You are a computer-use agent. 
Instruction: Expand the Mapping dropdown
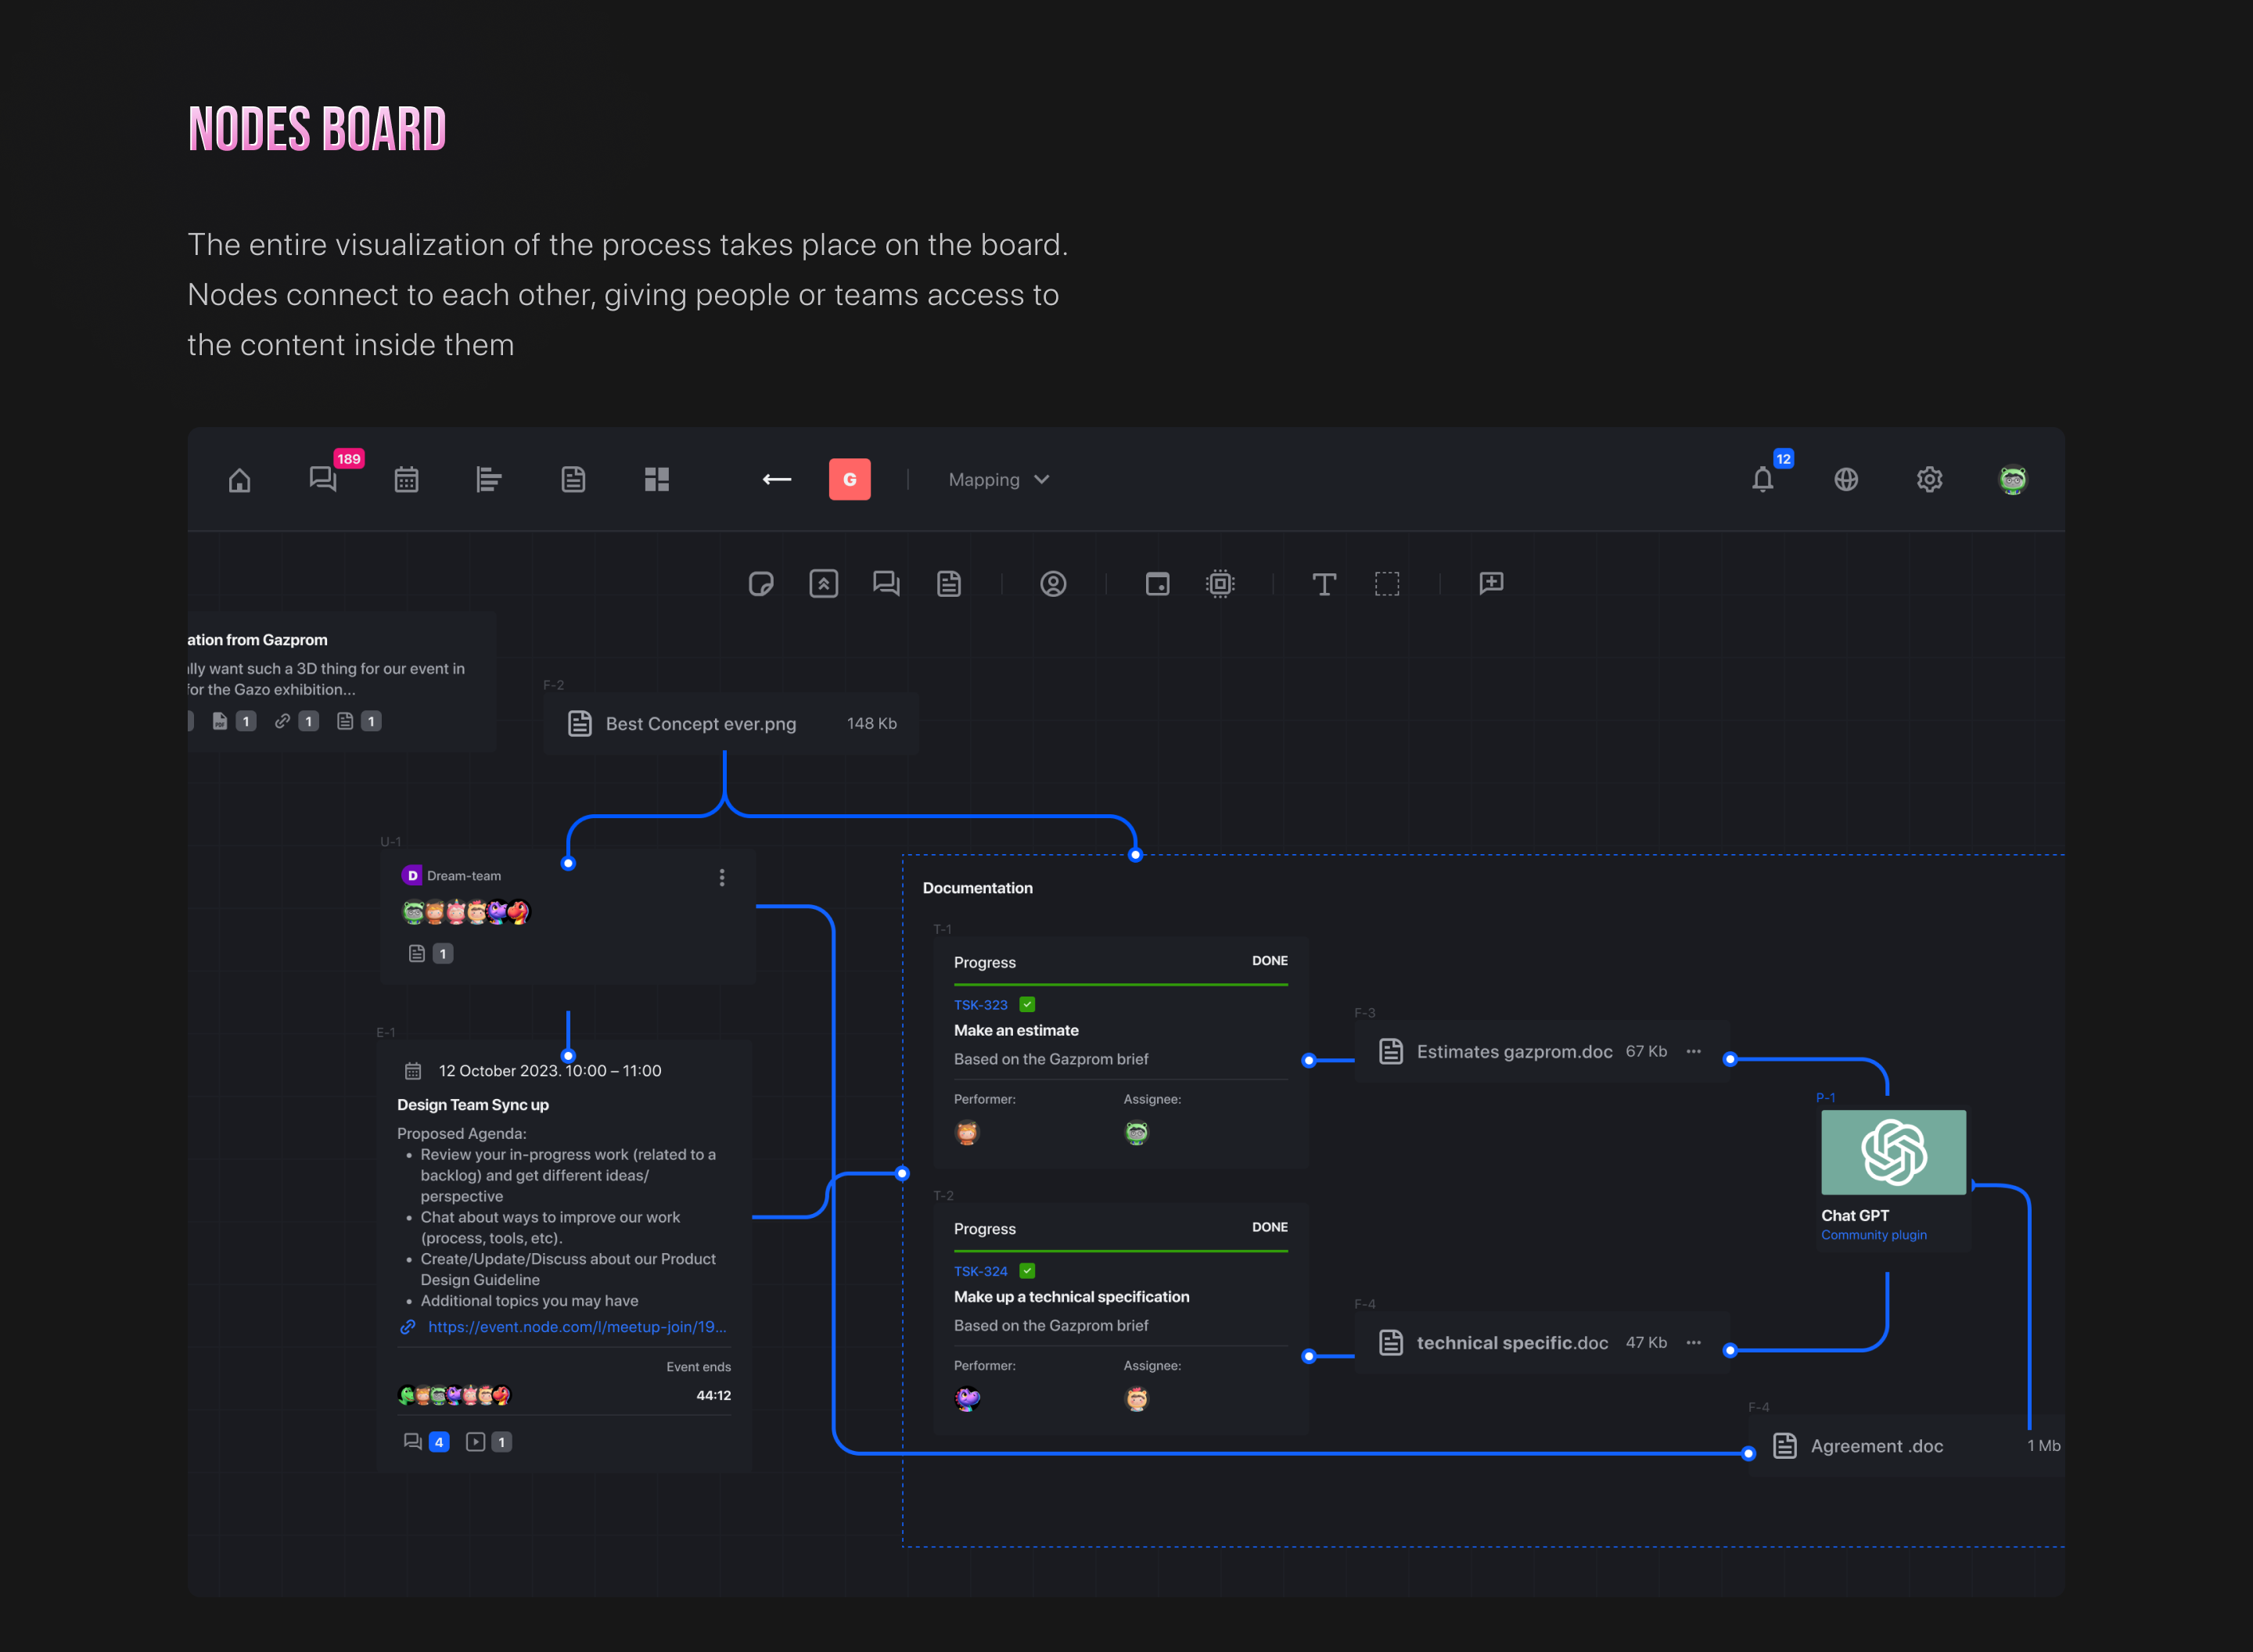point(998,480)
